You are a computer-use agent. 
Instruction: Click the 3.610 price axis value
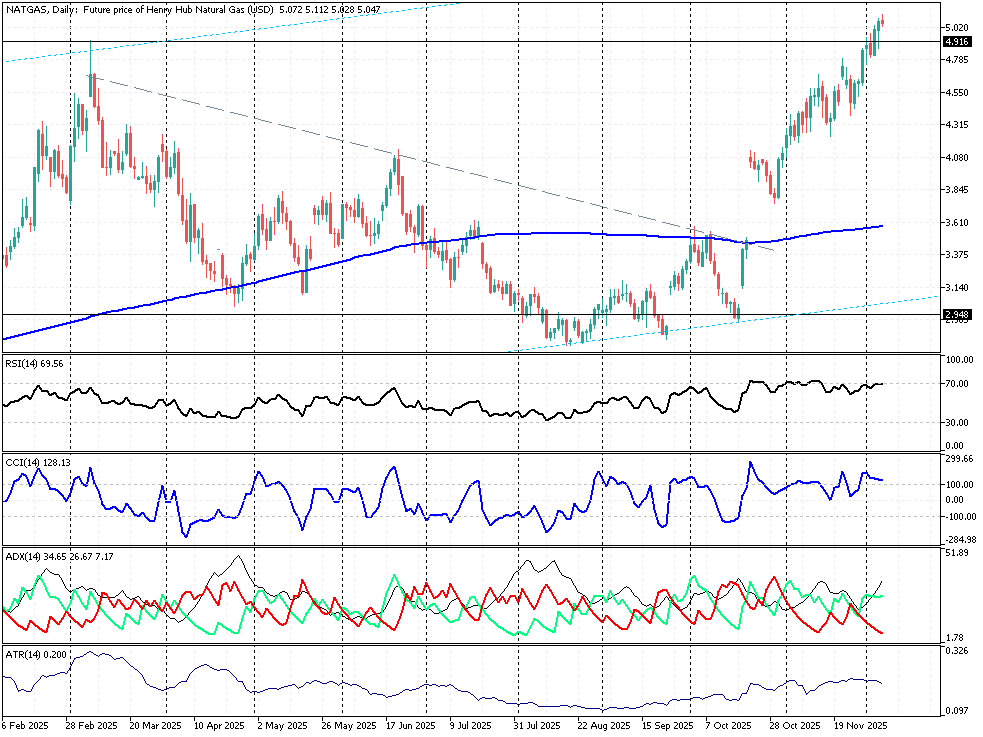click(x=955, y=223)
